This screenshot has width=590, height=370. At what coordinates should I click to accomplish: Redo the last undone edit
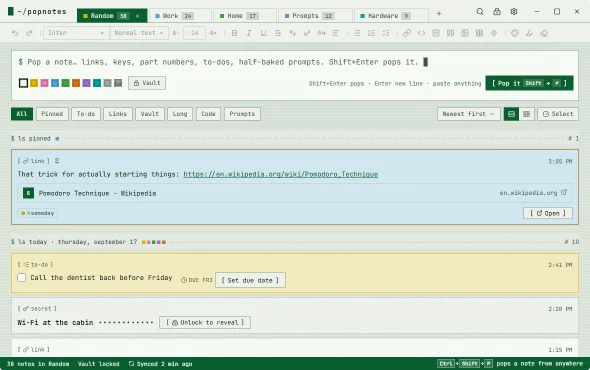point(29,33)
